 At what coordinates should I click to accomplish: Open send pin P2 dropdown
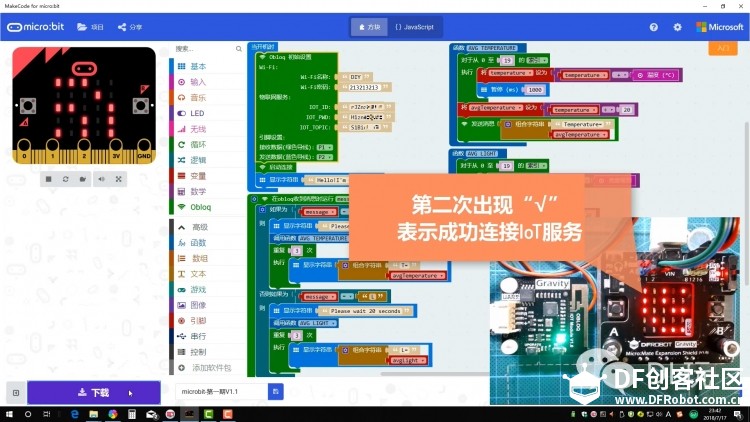click(324, 157)
